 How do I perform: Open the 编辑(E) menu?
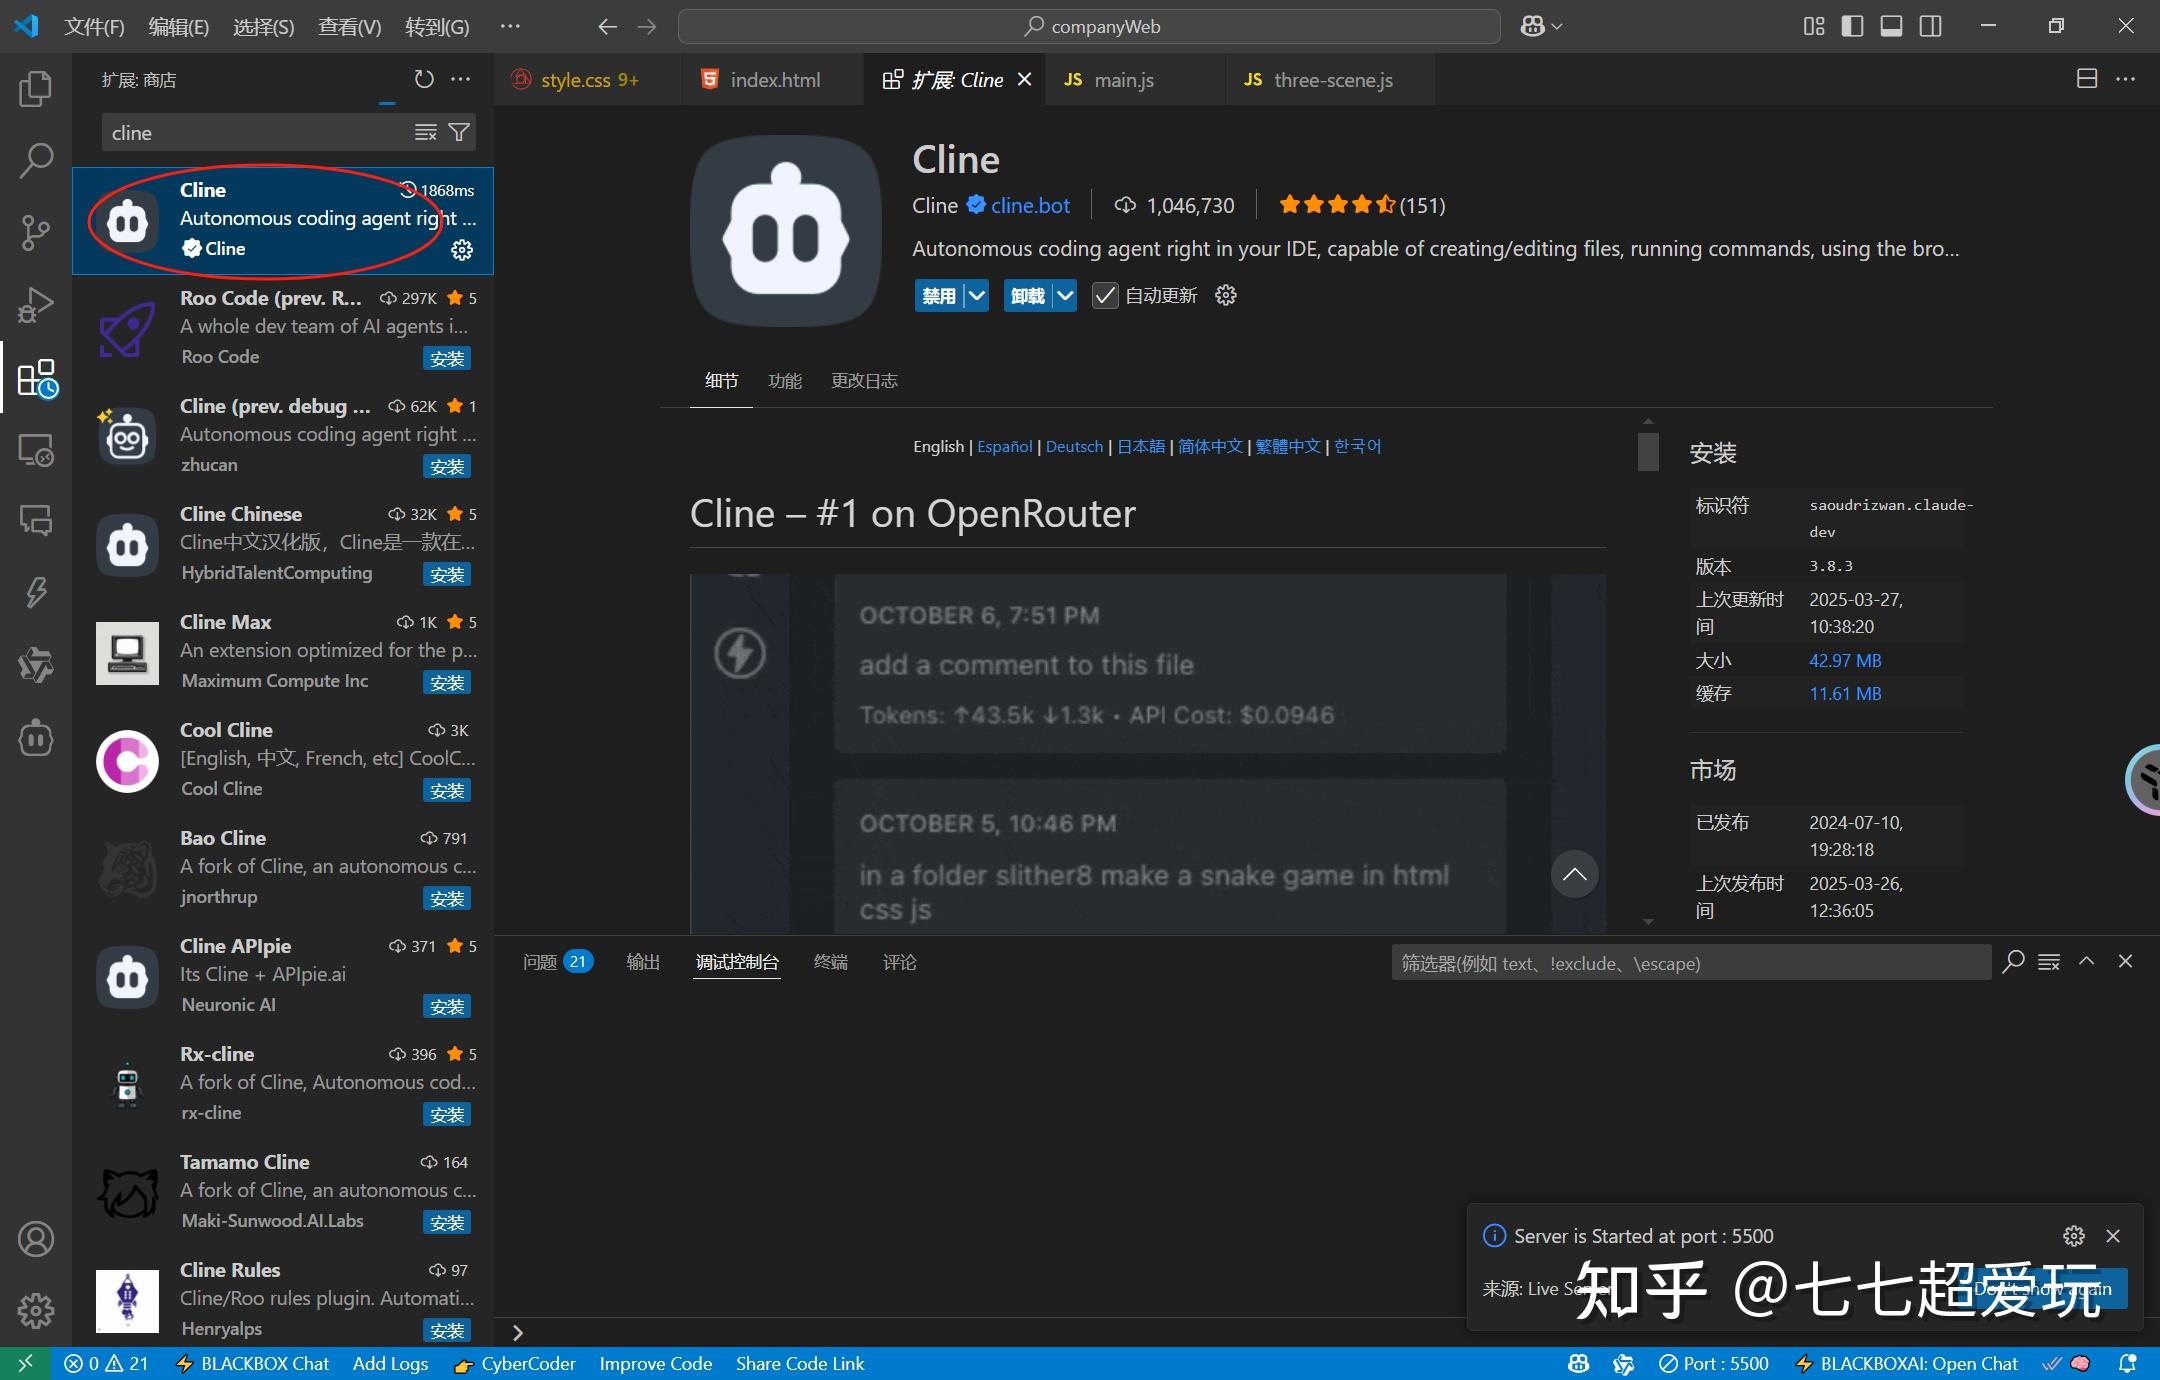pyautogui.click(x=178, y=26)
